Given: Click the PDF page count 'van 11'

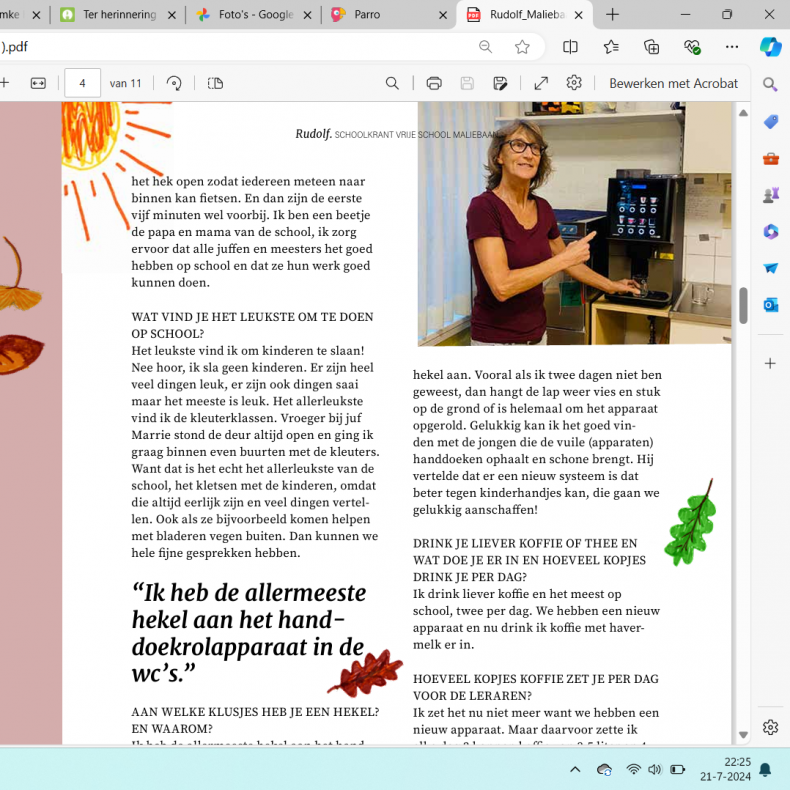Looking at the screenshot, I should pos(125,84).
